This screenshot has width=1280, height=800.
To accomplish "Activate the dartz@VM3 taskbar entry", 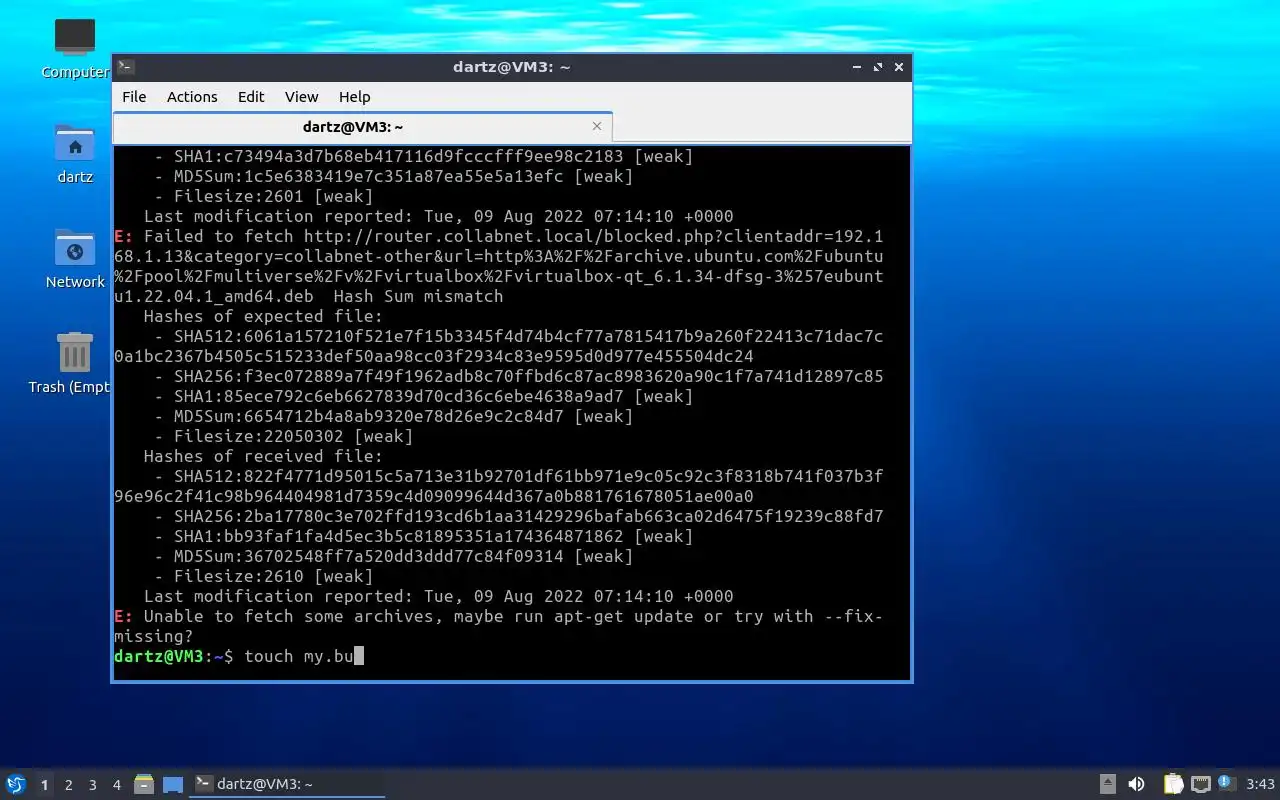I will pyautogui.click(x=288, y=785).
